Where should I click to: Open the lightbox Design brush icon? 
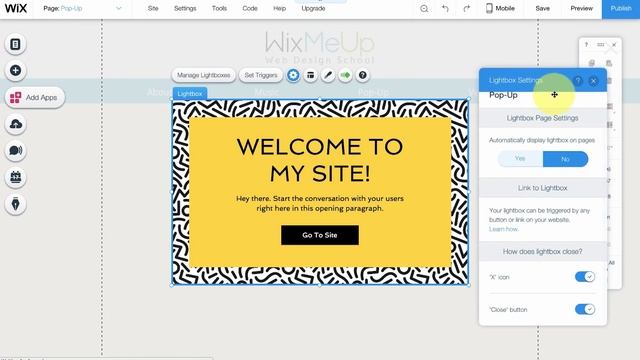click(328, 75)
